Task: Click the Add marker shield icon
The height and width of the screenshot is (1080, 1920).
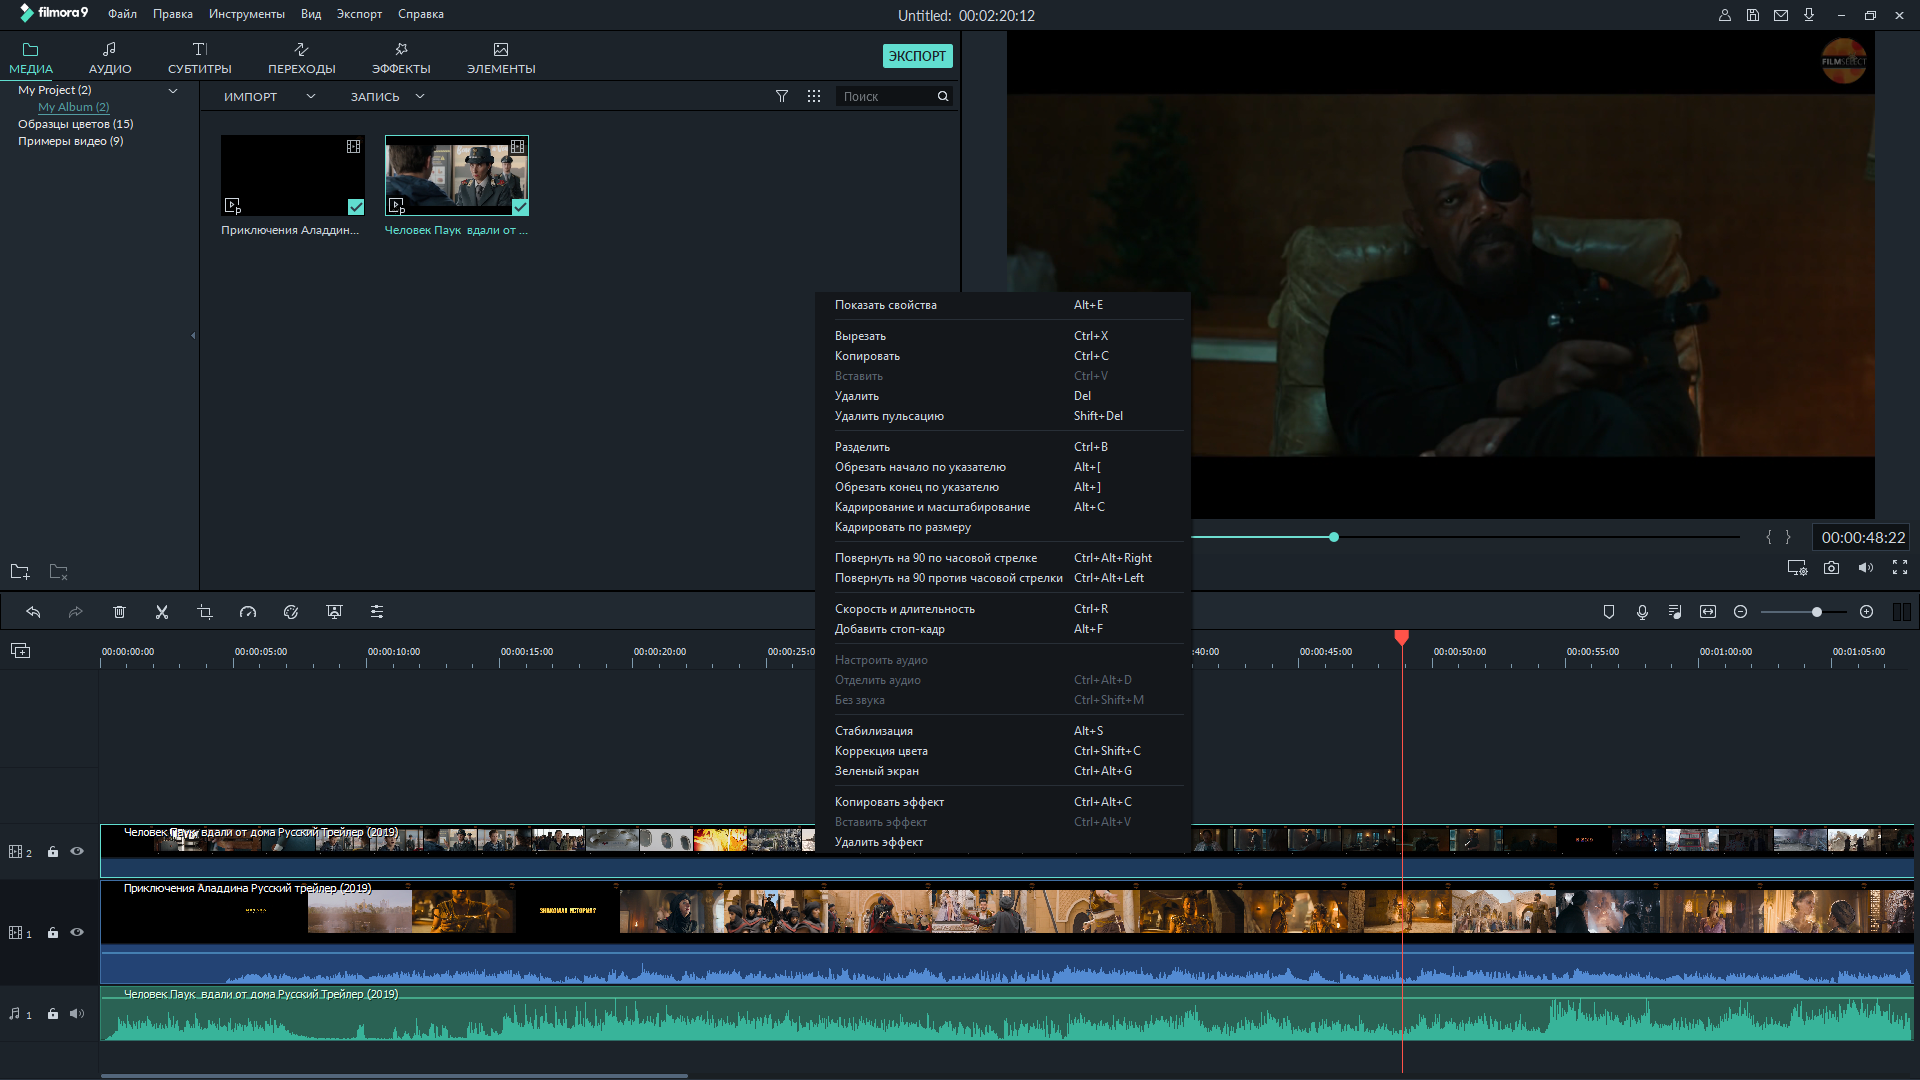Action: [1609, 612]
